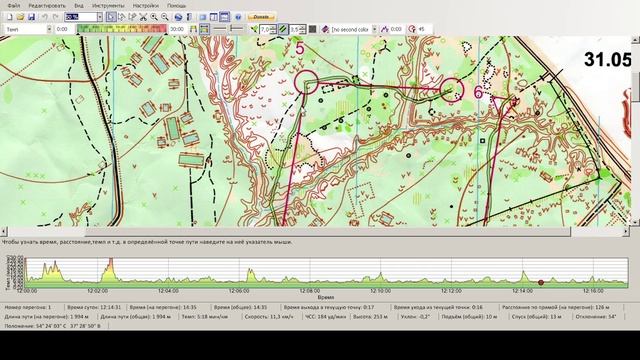Open the Помощь menu
This screenshot has height=360, width=640.
[x=177, y=6]
